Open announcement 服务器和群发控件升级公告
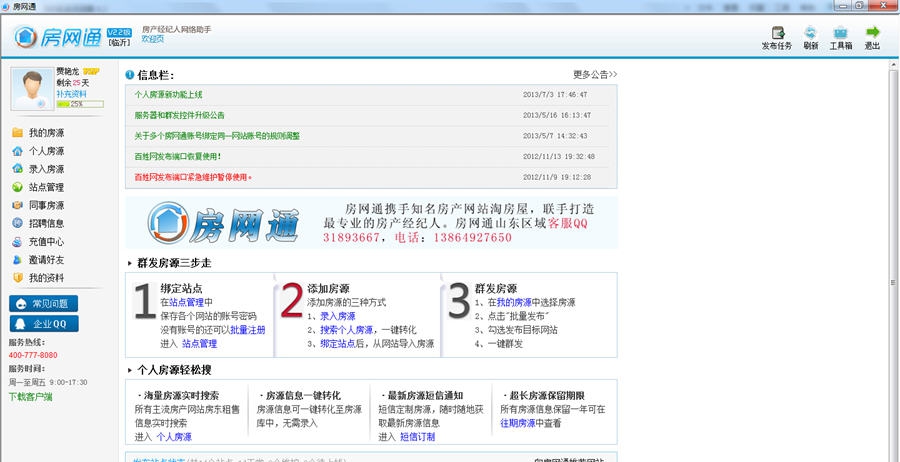The image size is (900, 462). click(x=179, y=115)
